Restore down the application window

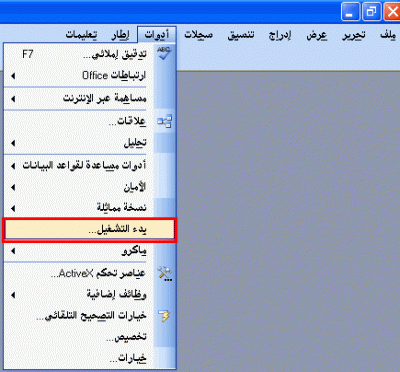(x=371, y=12)
